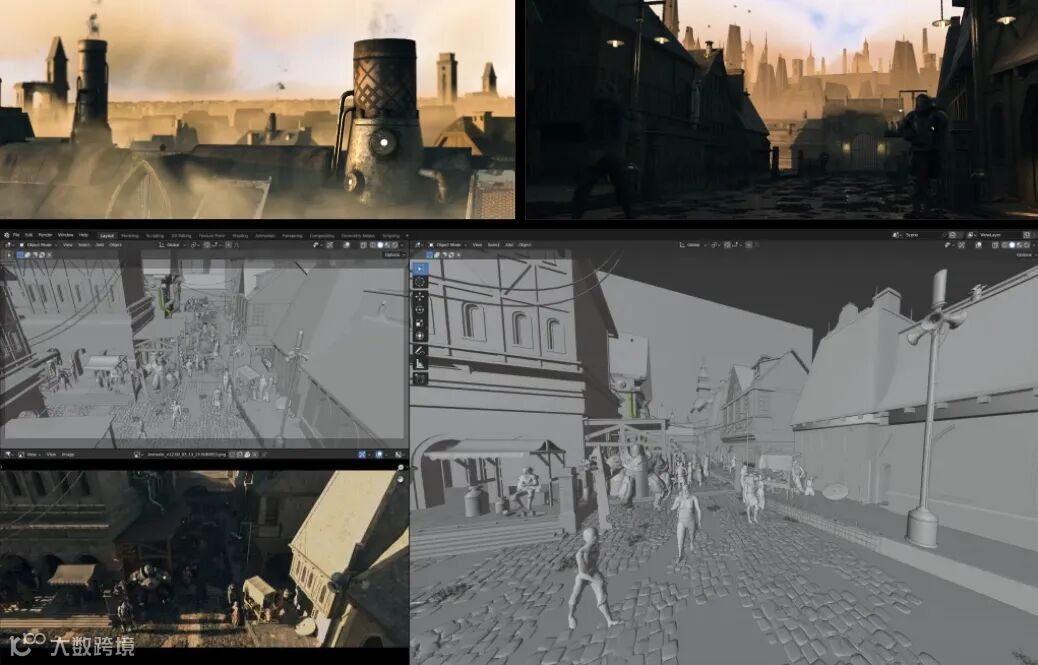
Task: Switch right viewport to solid shading mode
Action: point(1012,245)
